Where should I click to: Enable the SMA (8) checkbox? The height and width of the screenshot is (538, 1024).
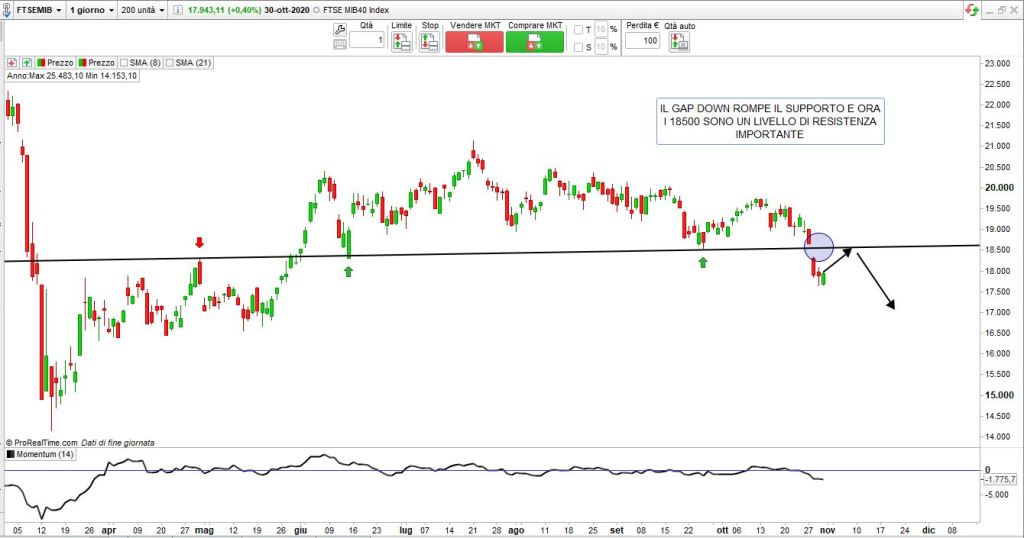(x=124, y=62)
